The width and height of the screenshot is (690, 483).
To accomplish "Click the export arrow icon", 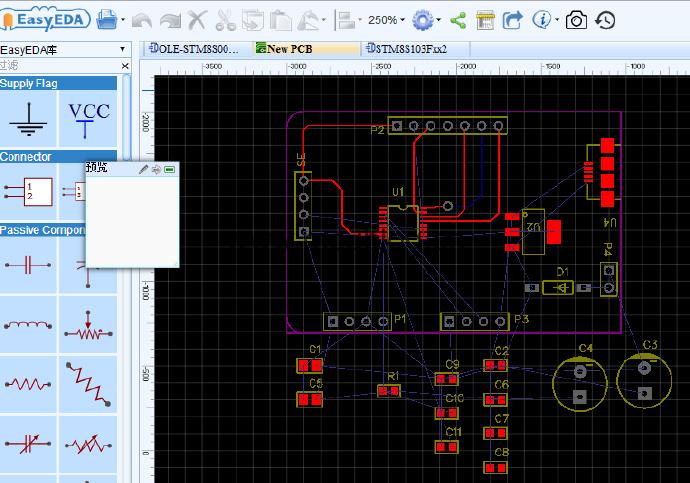I will click(x=512, y=20).
